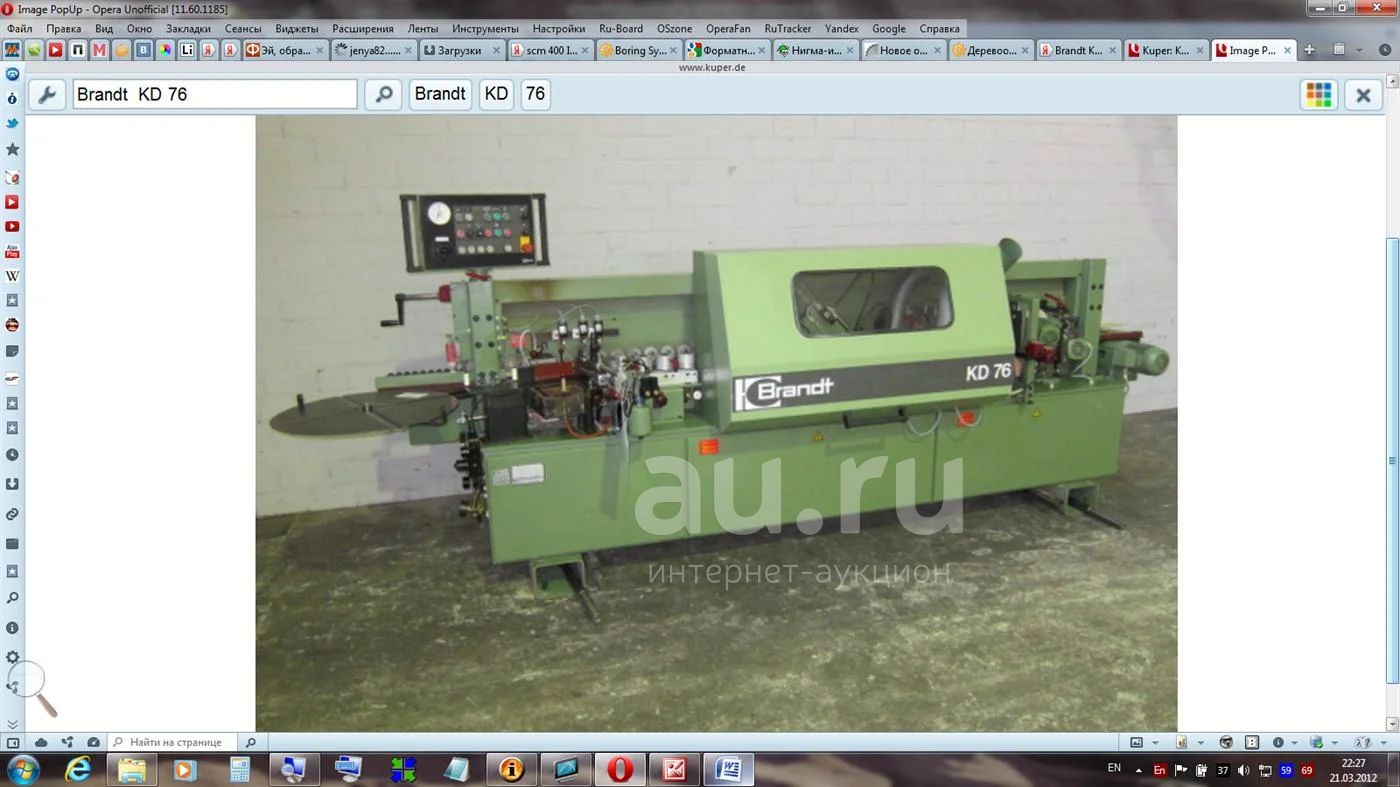Expand the image display dropdown in status bar
This screenshot has height=787, width=1400.
click(1155, 743)
